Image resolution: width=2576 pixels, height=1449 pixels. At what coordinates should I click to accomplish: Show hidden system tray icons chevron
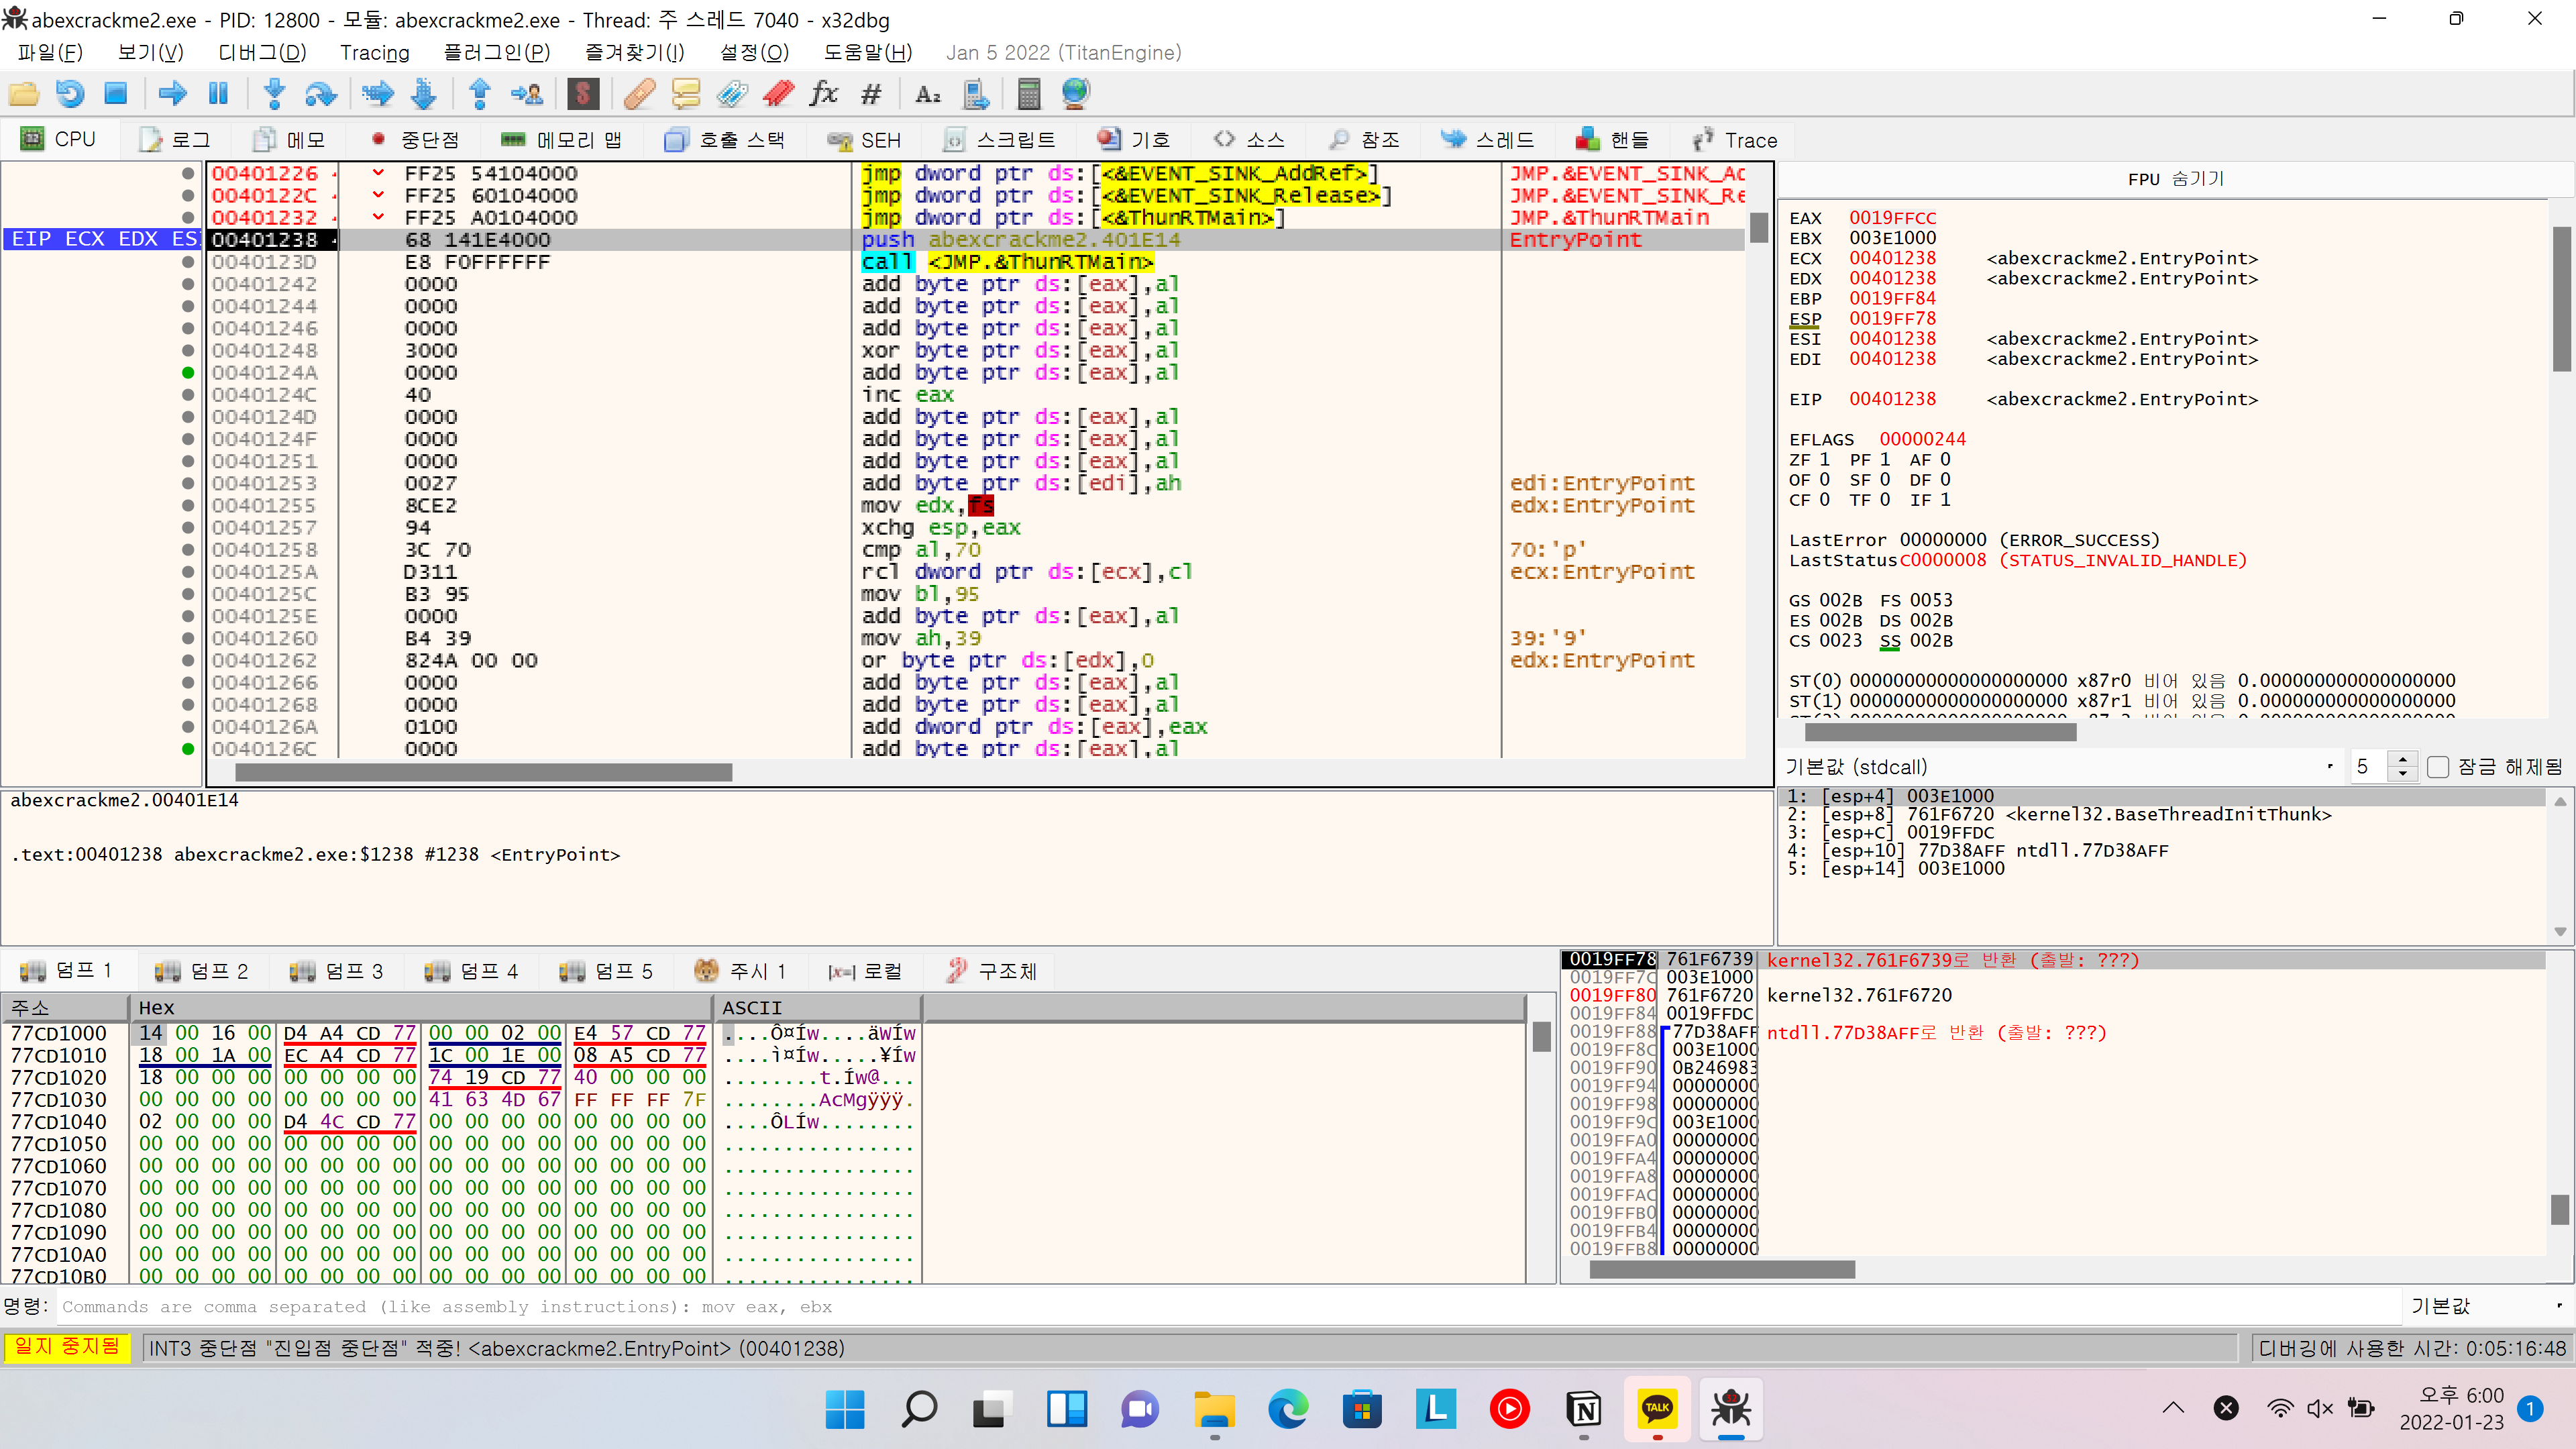click(x=2173, y=1408)
